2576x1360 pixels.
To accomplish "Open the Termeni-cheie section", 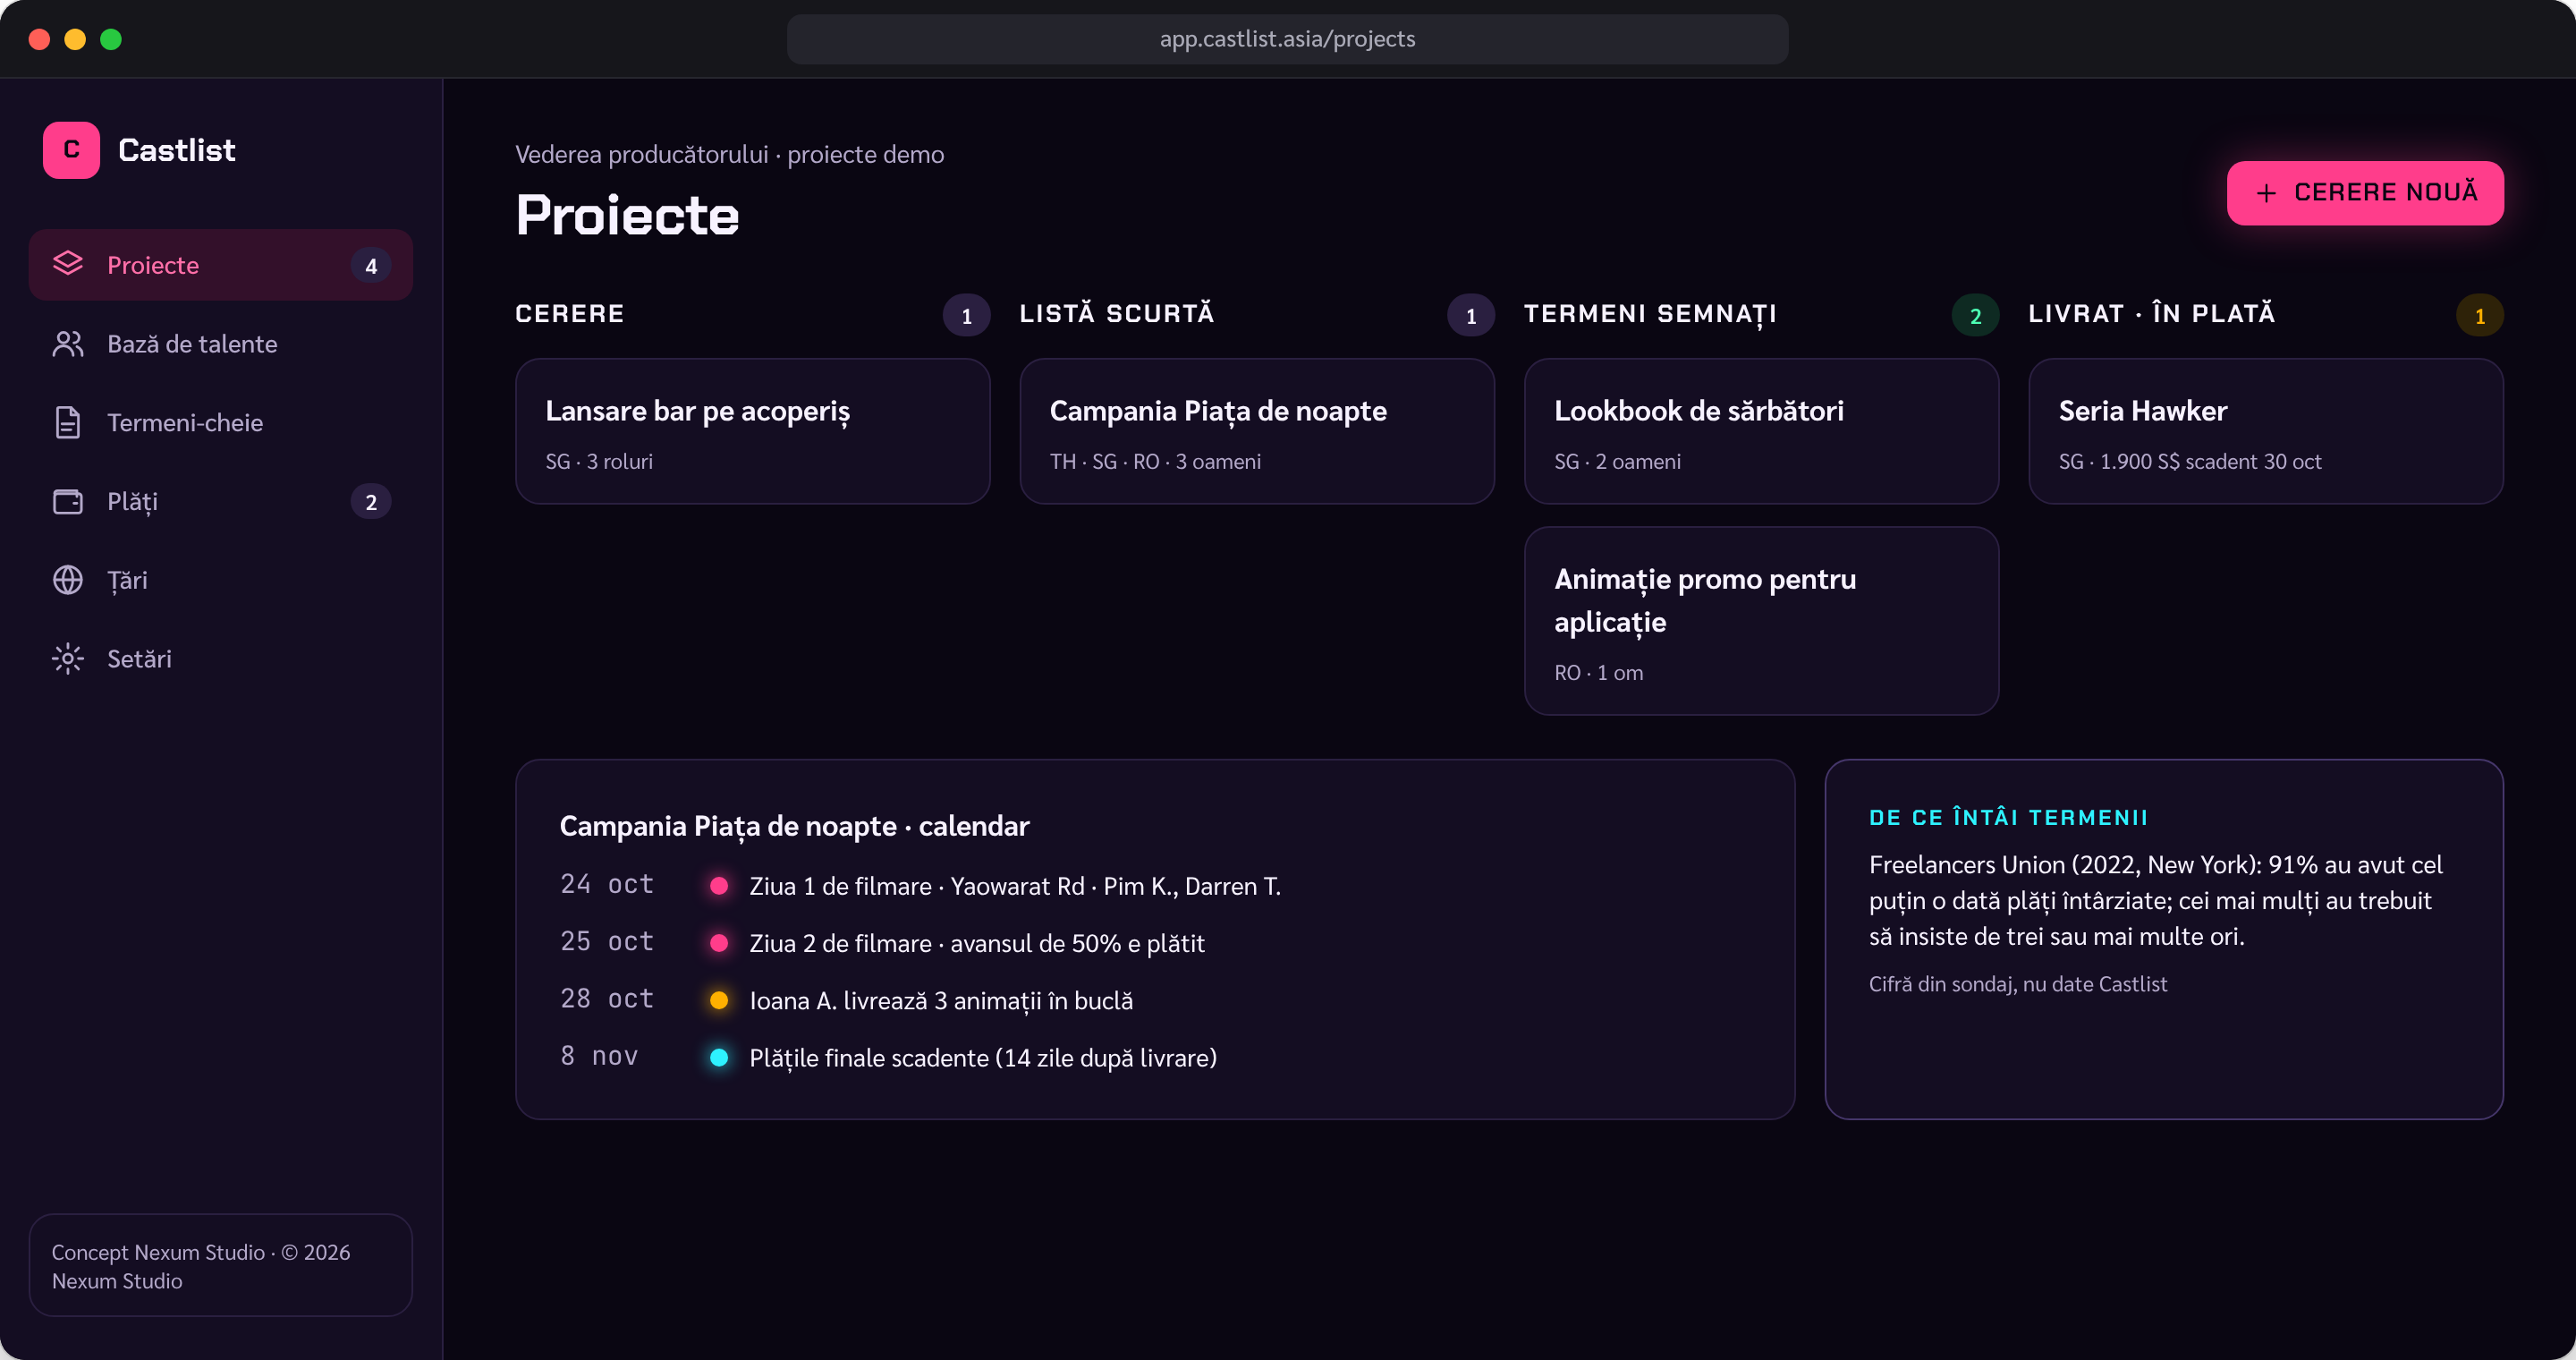I will coord(220,422).
